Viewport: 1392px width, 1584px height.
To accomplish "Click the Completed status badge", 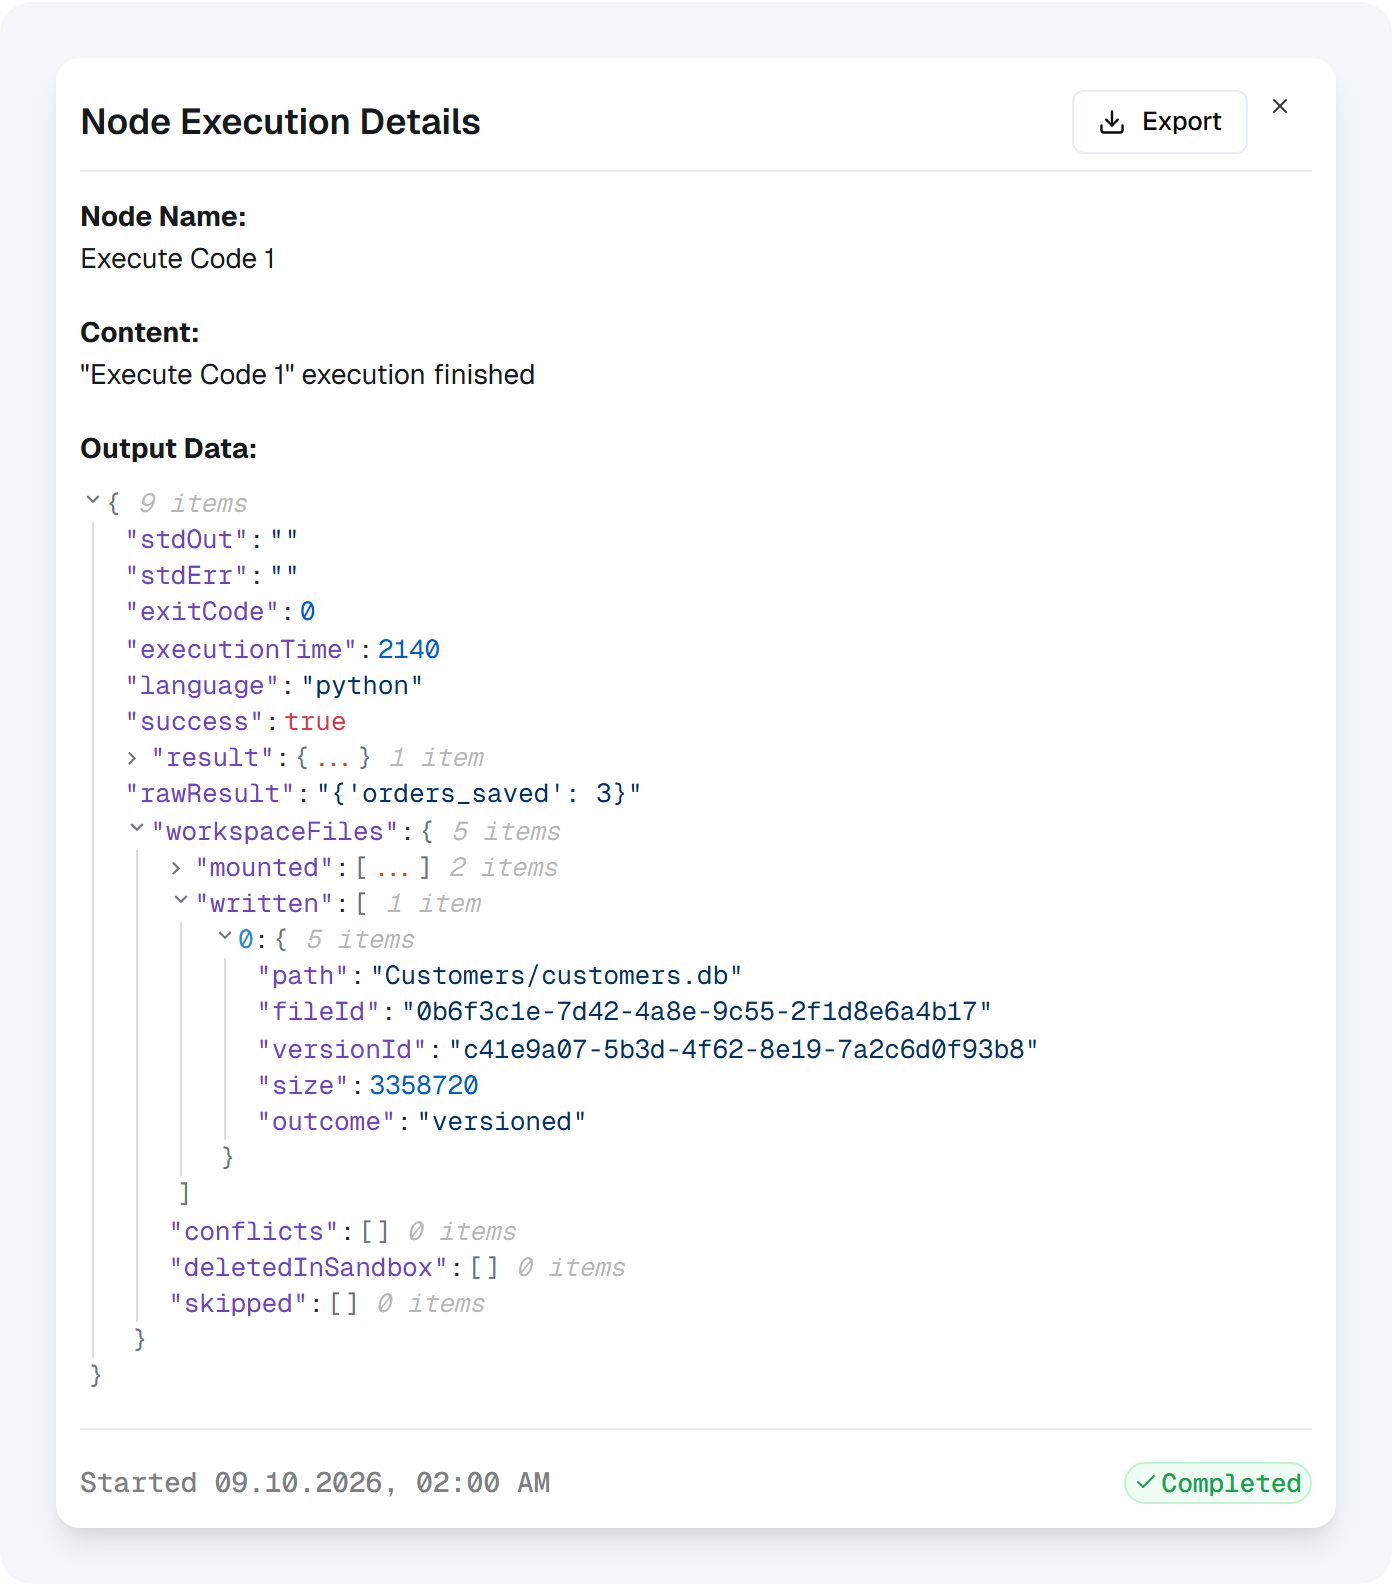I will pyautogui.click(x=1218, y=1483).
